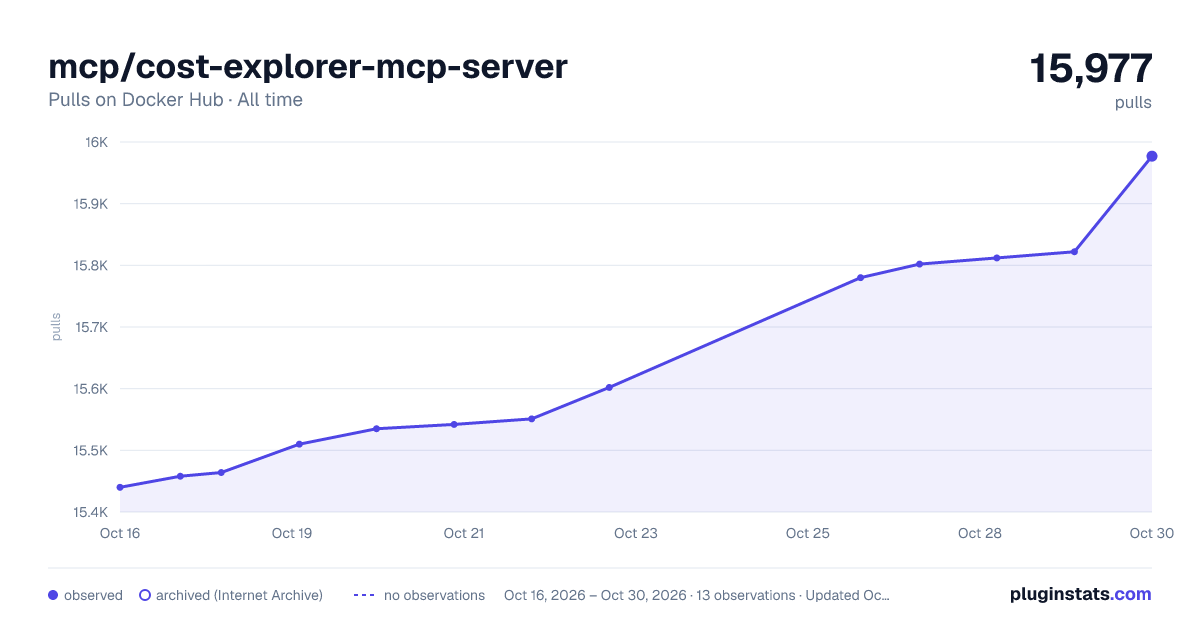Select the Oct 30 final data point
1200x630 pixels.
point(1152,156)
